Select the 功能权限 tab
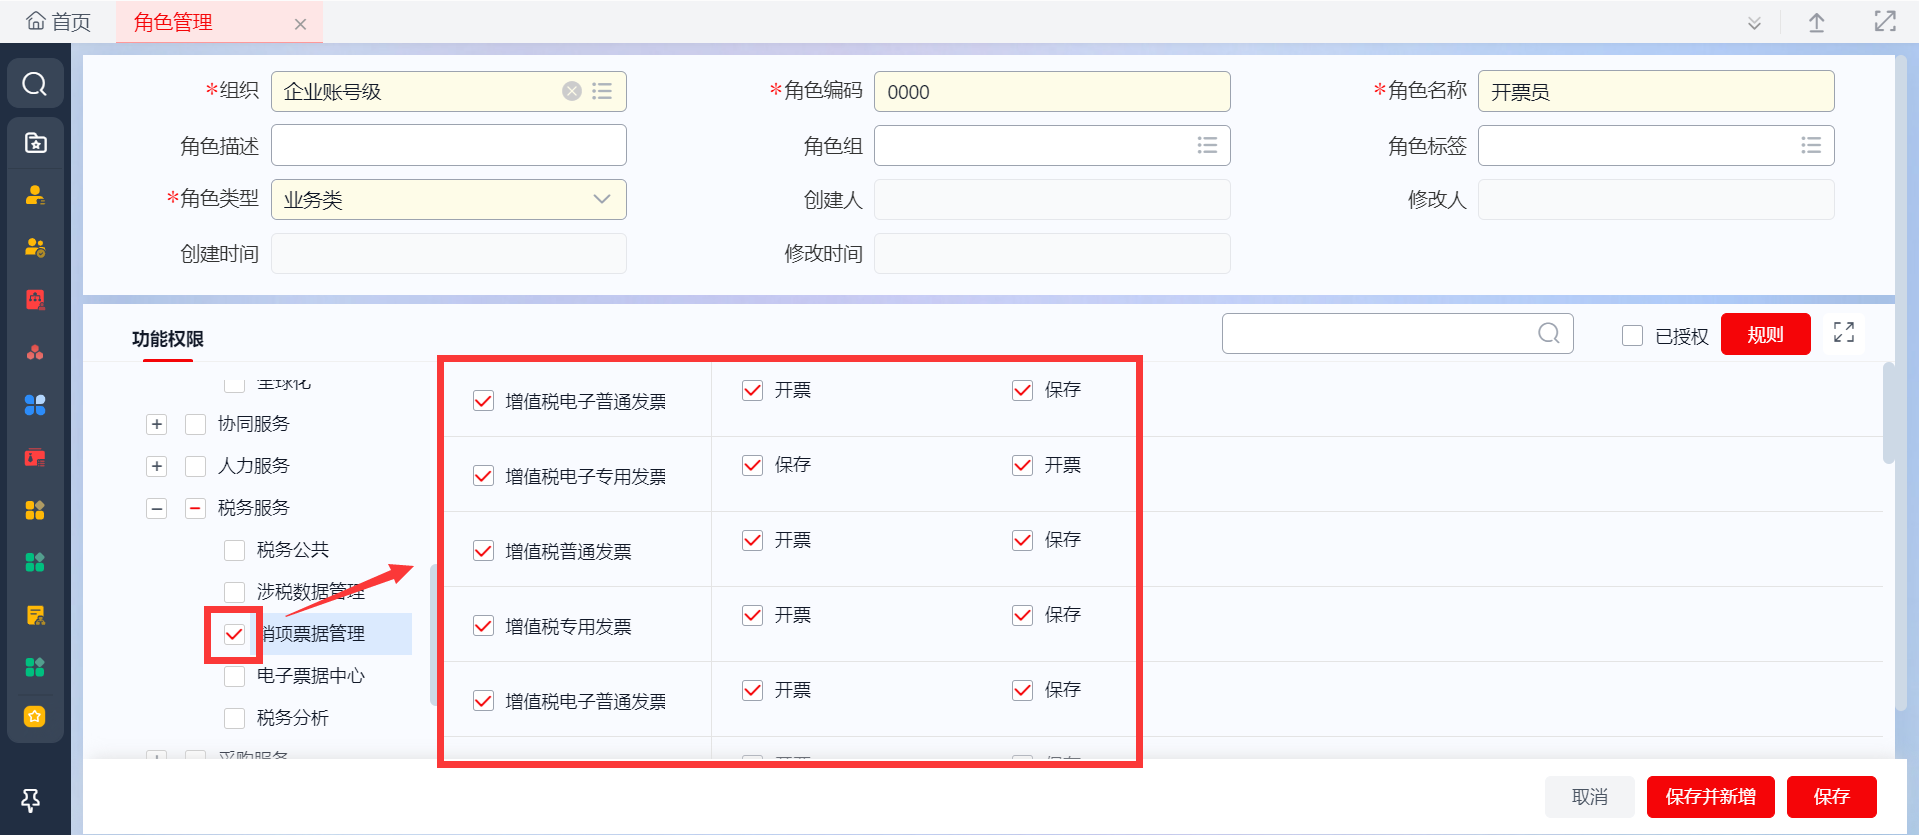1919x835 pixels. click(x=168, y=339)
